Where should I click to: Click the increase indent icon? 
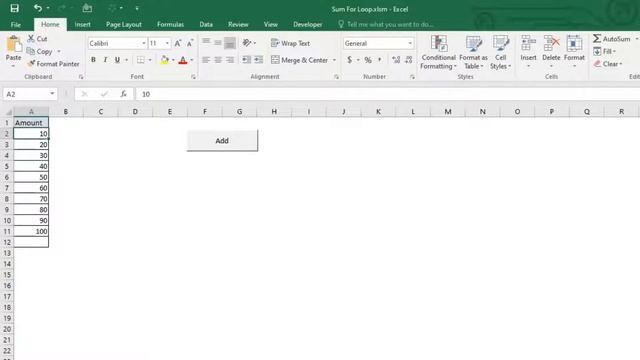pos(258,60)
